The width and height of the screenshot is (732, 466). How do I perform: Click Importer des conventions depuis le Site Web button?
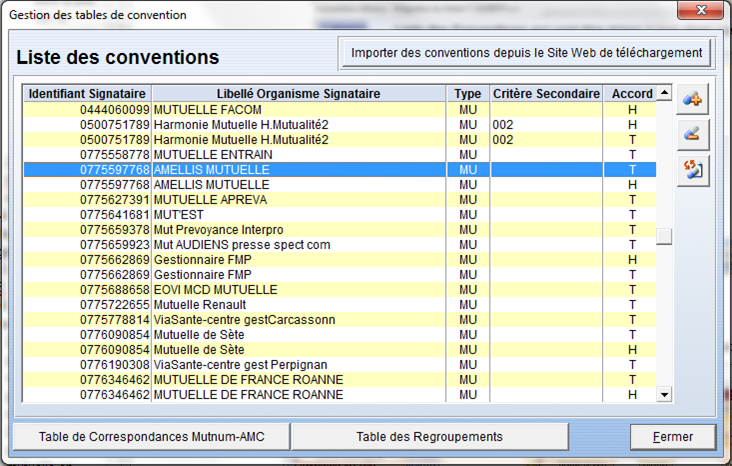(x=526, y=53)
